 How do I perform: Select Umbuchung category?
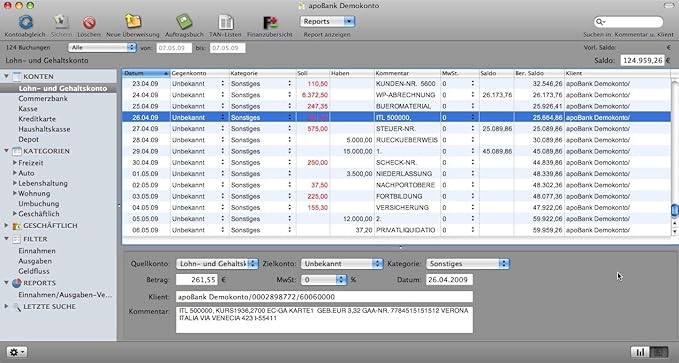39,204
